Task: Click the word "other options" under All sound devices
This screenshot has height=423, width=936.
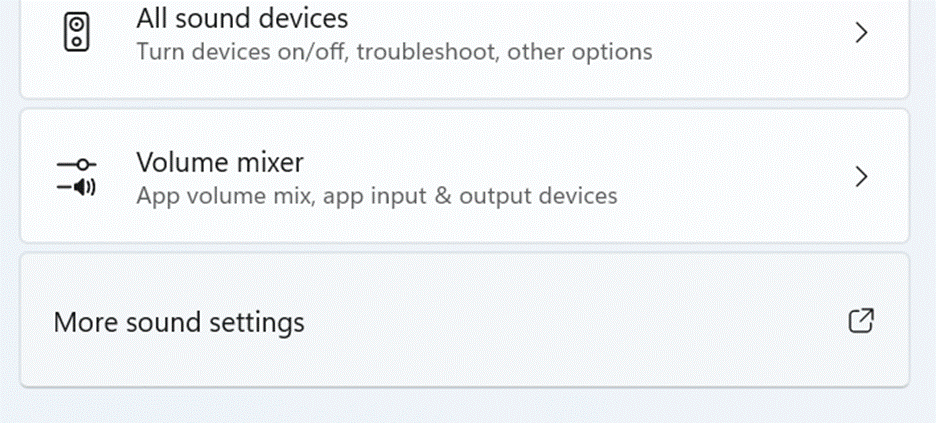Action: click(x=580, y=51)
